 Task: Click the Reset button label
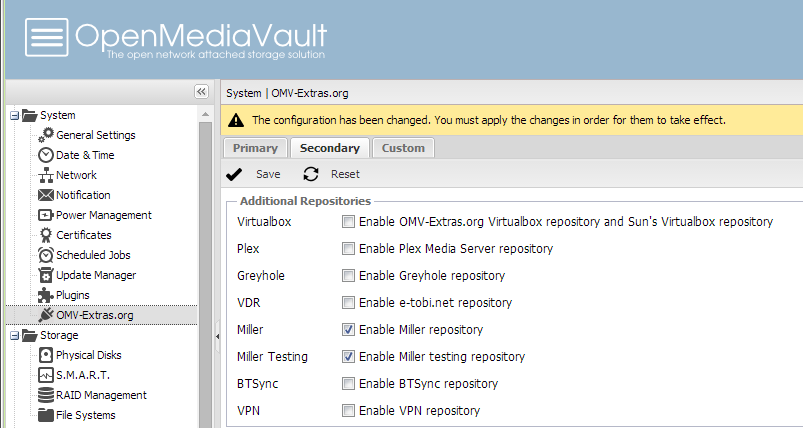click(x=345, y=174)
